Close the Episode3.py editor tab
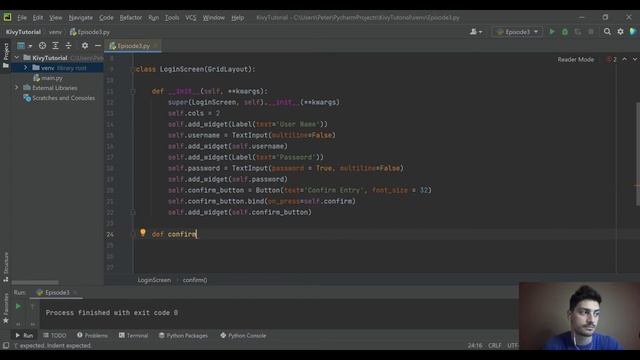Screen dimensions: 640x360 (x=156, y=46)
